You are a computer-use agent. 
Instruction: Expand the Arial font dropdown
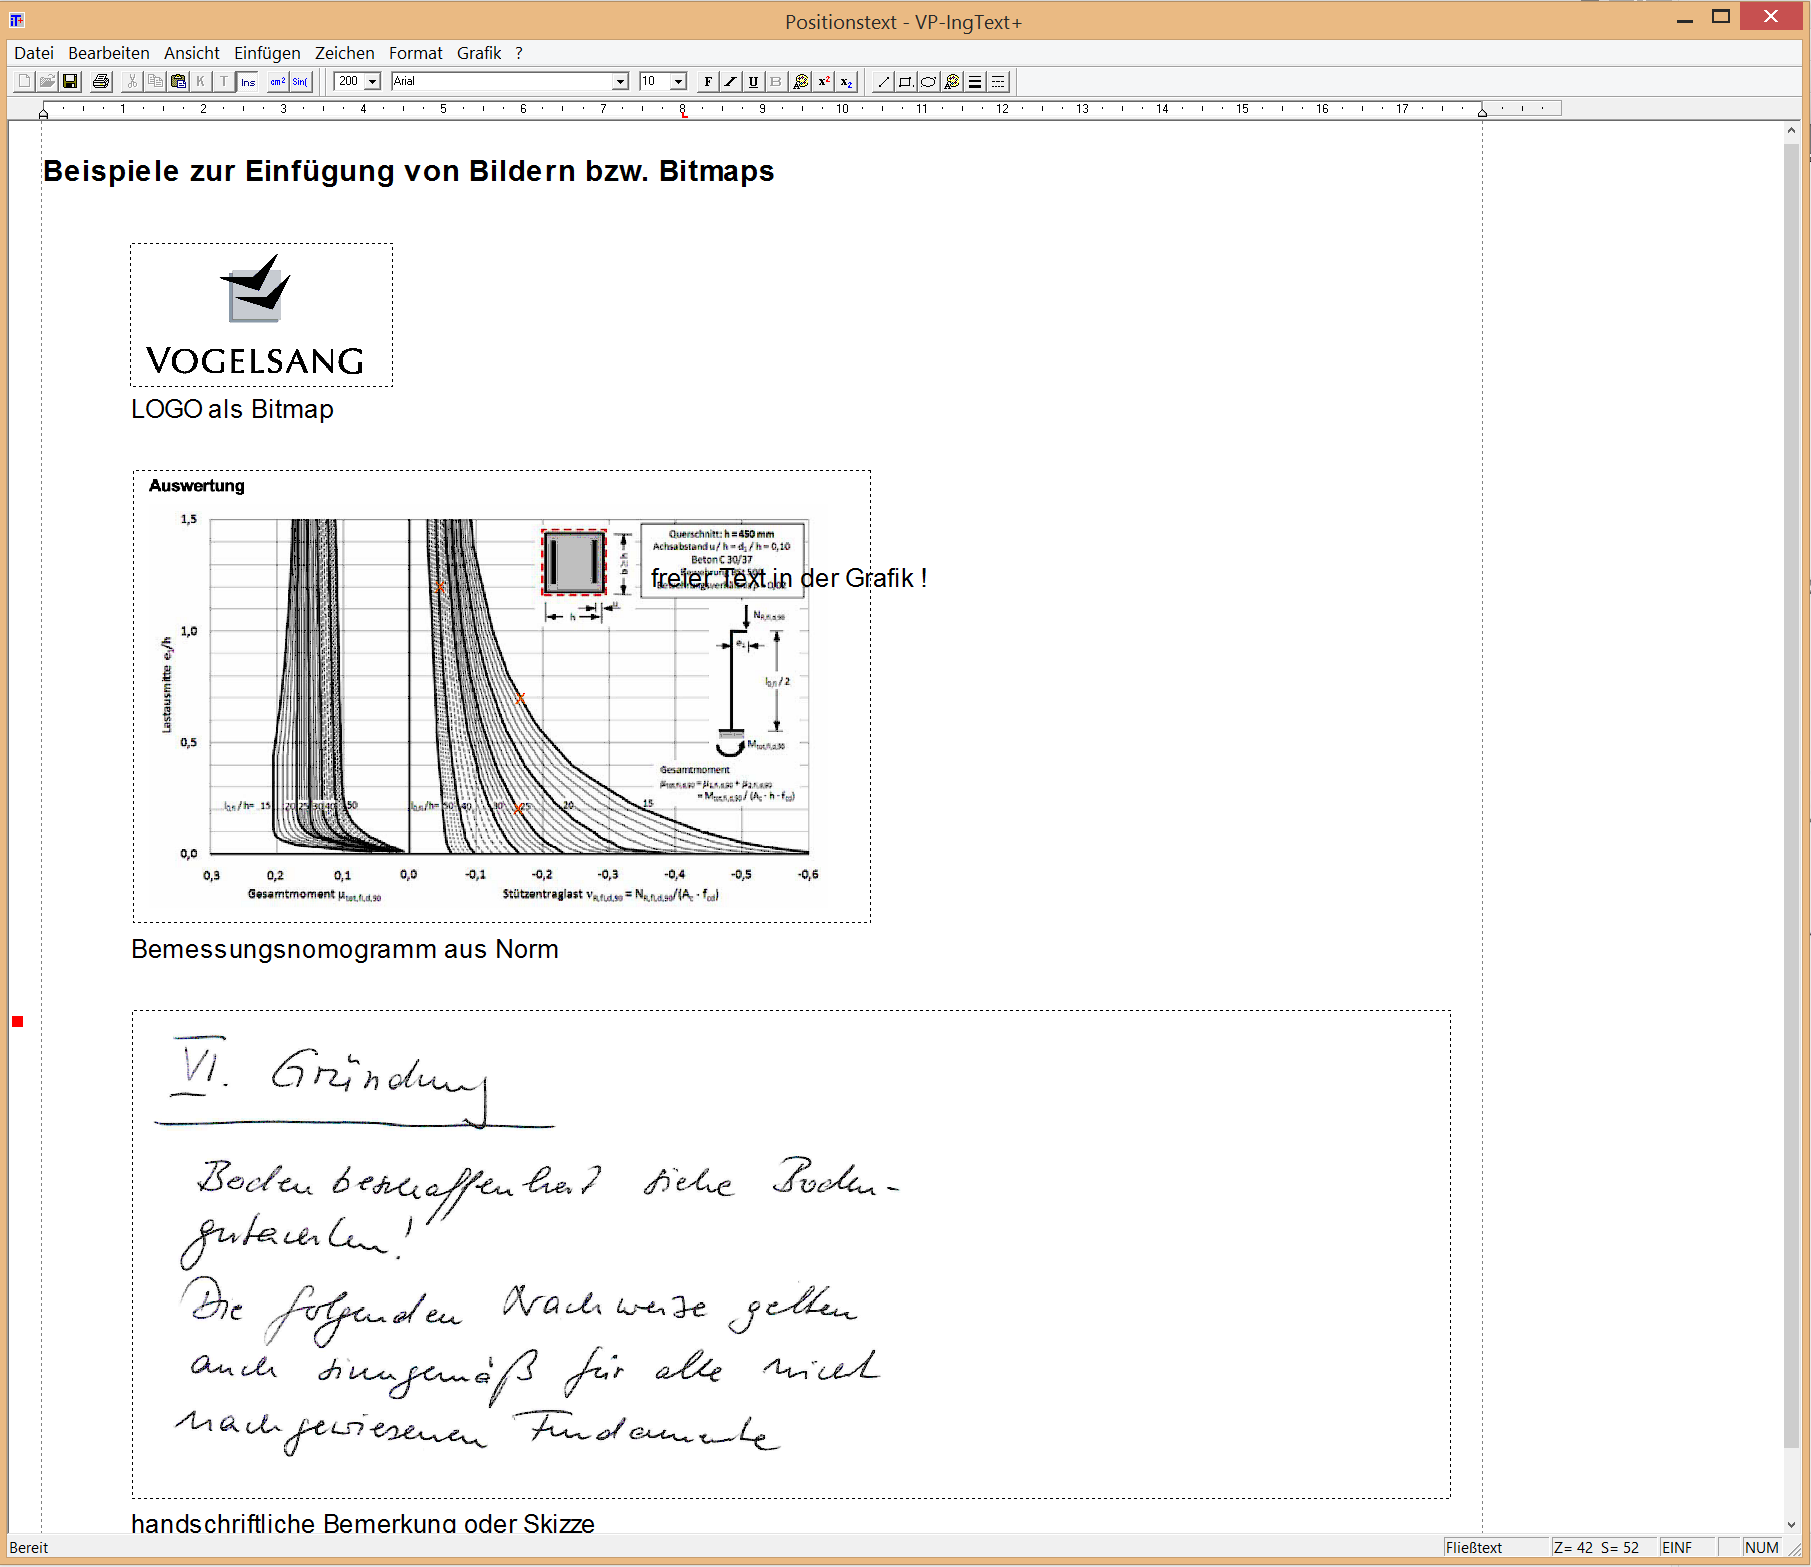coord(619,82)
